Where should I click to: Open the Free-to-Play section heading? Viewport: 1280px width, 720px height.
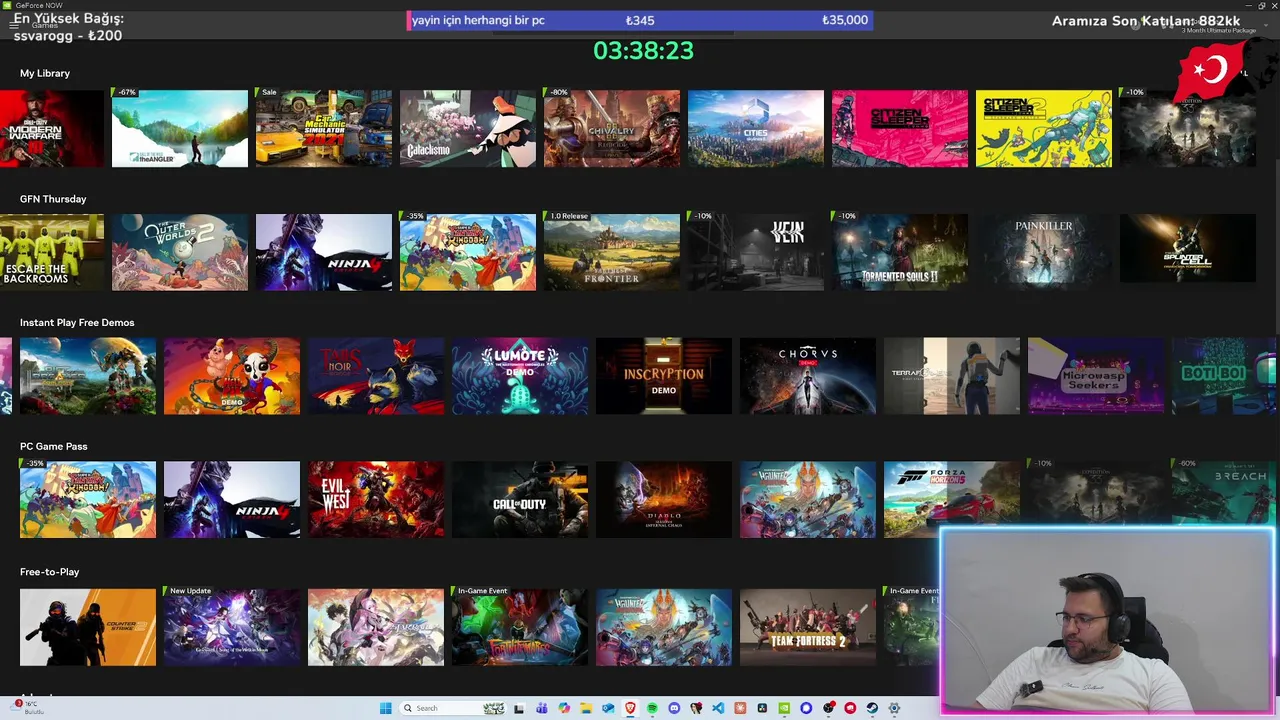(x=49, y=572)
